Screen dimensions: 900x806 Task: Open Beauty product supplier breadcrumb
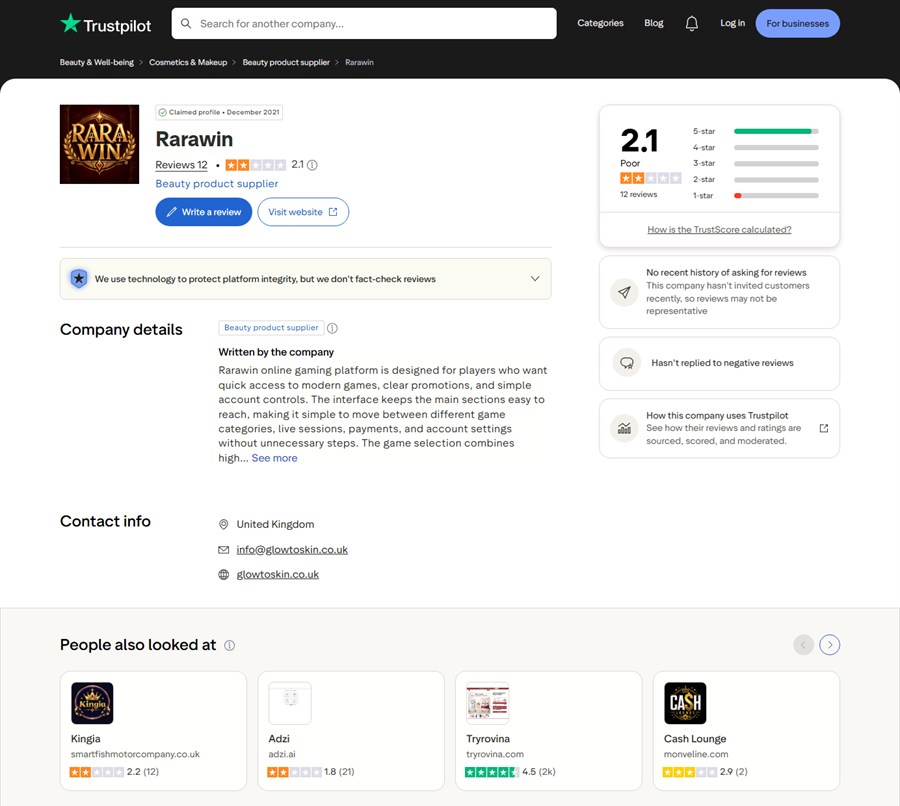tap(286, 62)
